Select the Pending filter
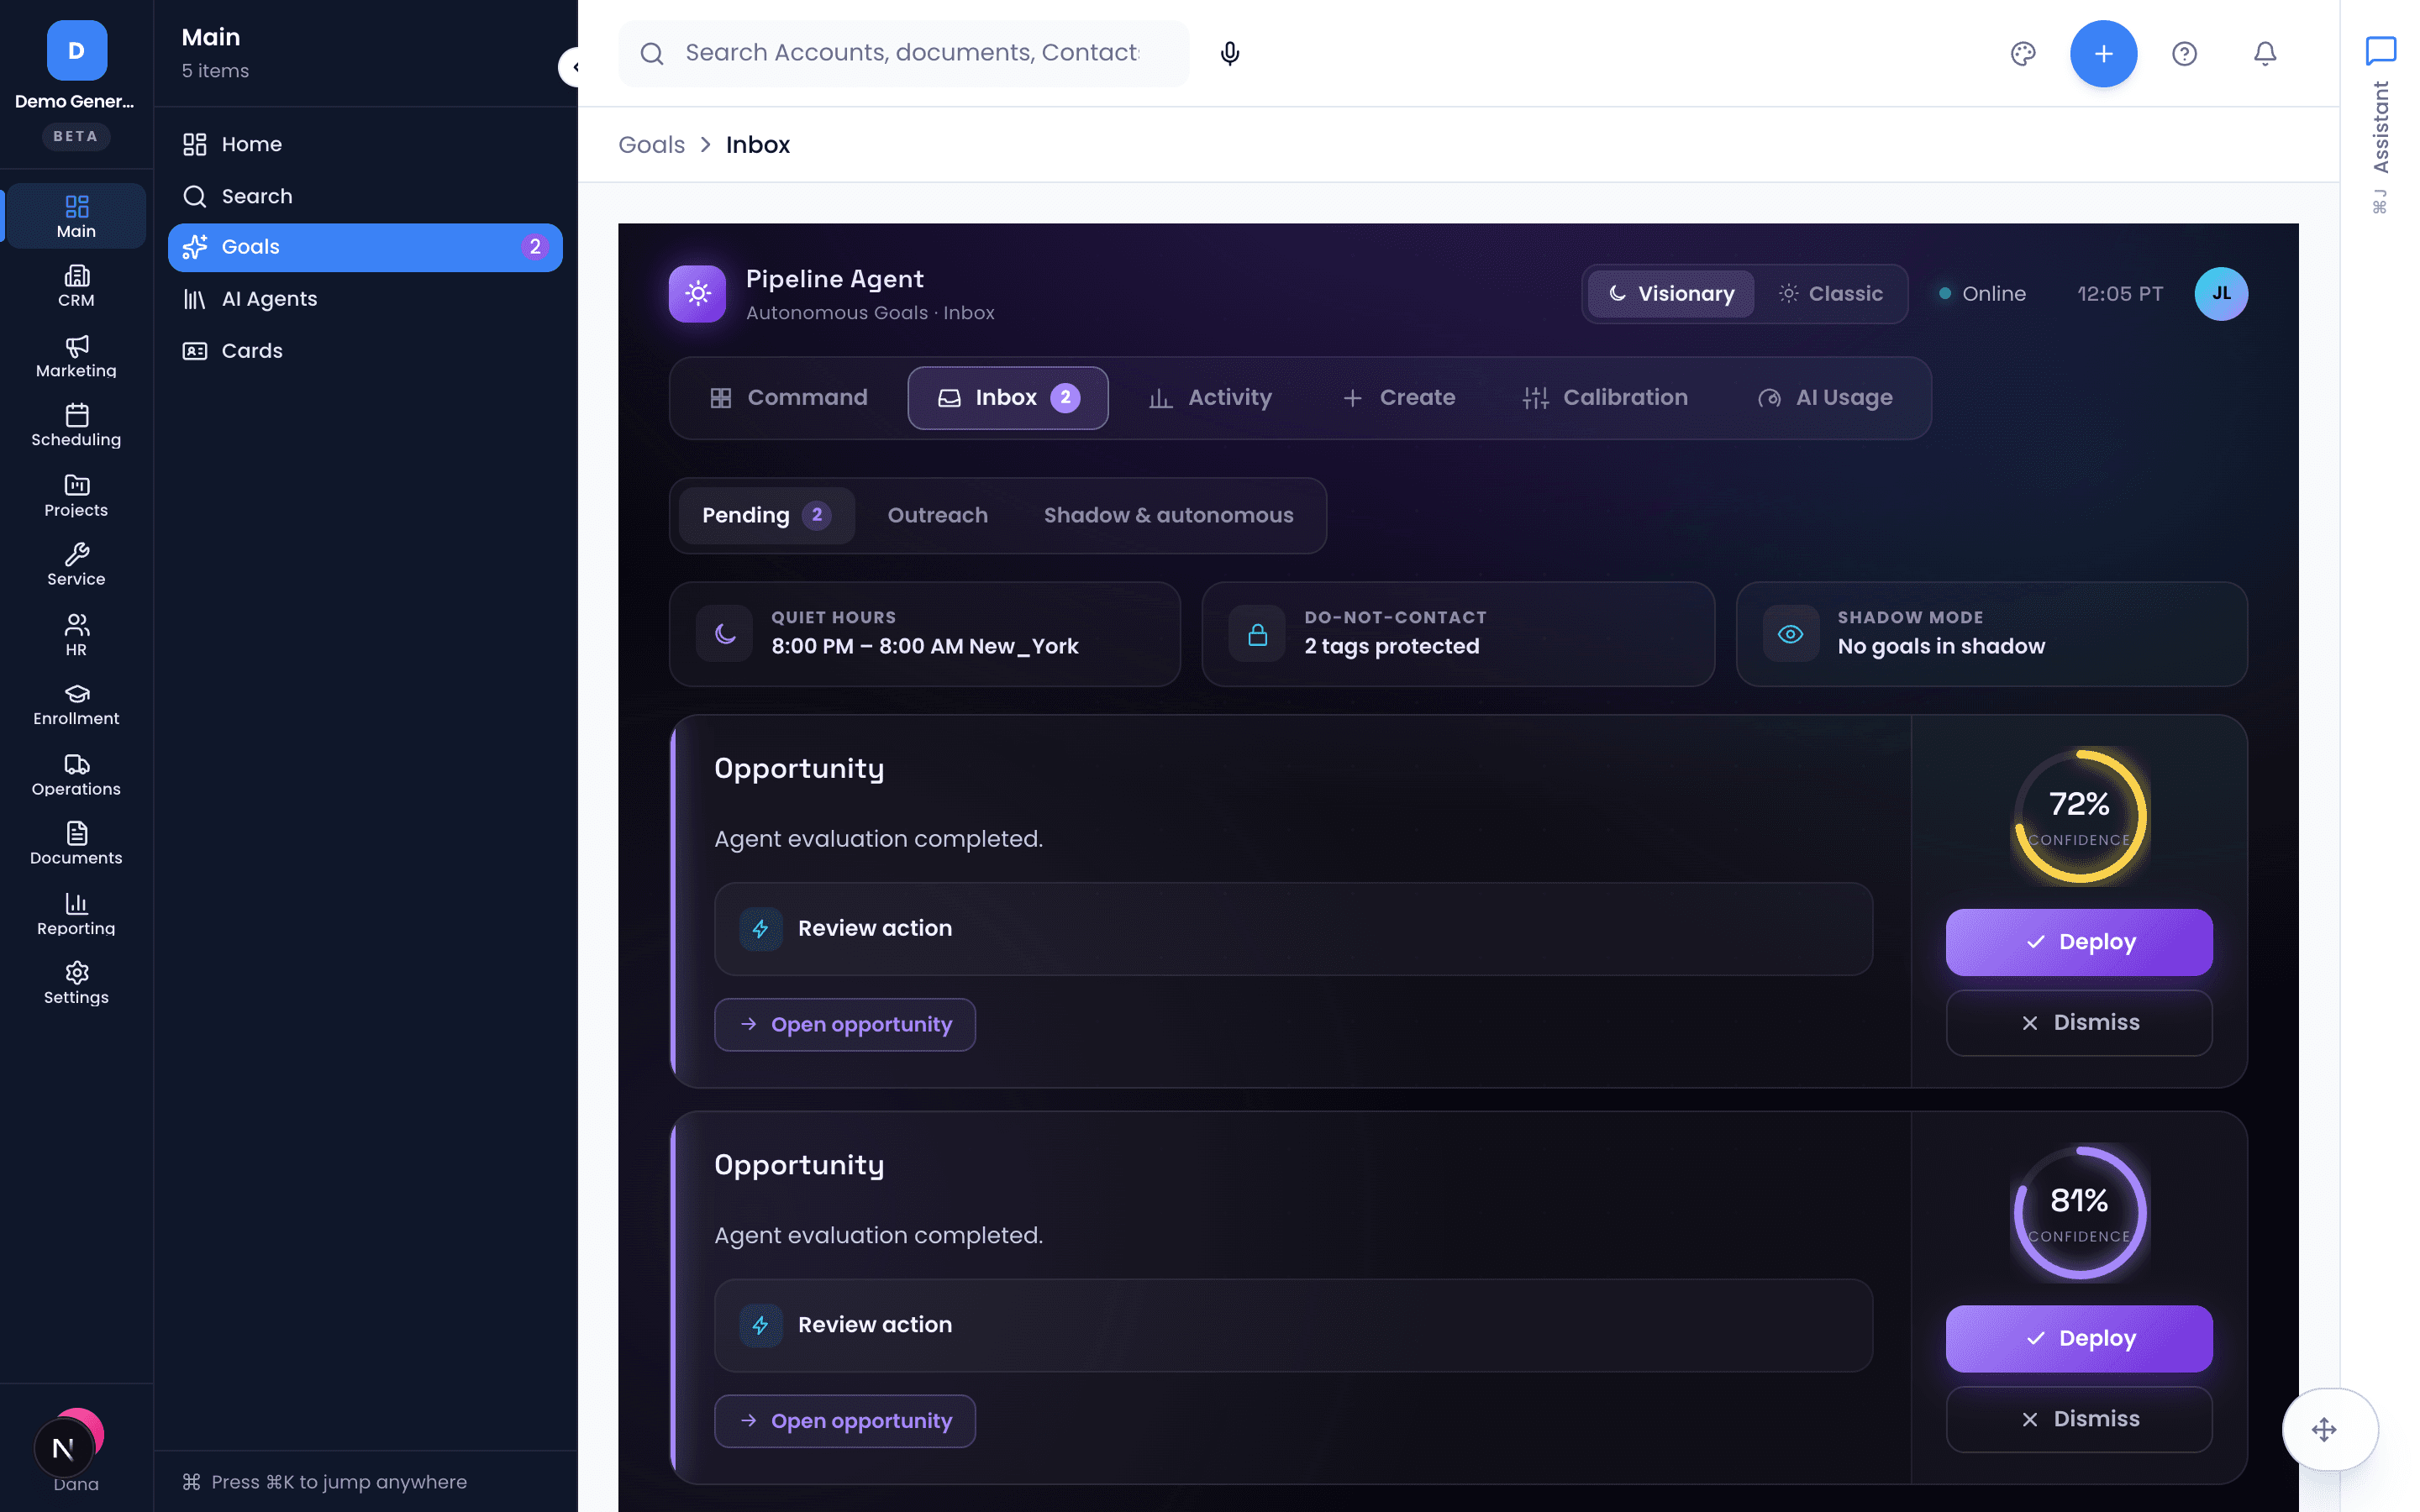Viewport: 2420px width, 1512px height. (x=766, y=515)
